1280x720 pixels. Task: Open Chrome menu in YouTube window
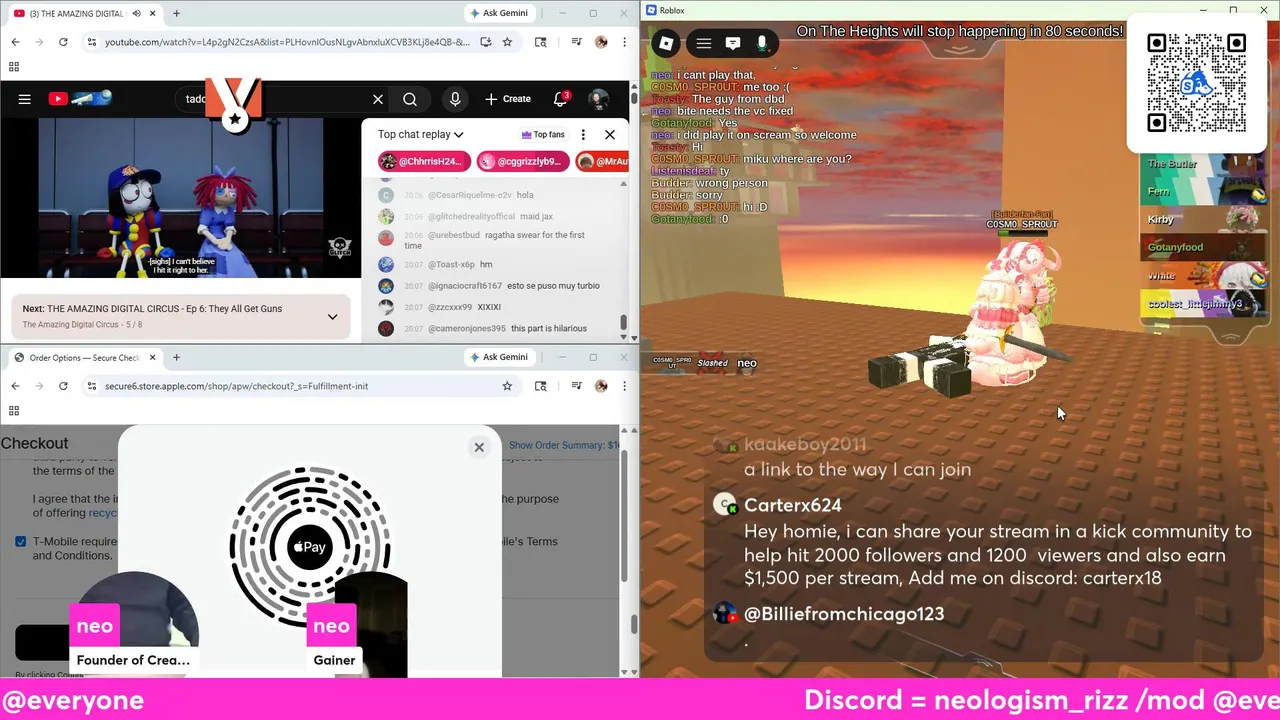click(624, 42)
